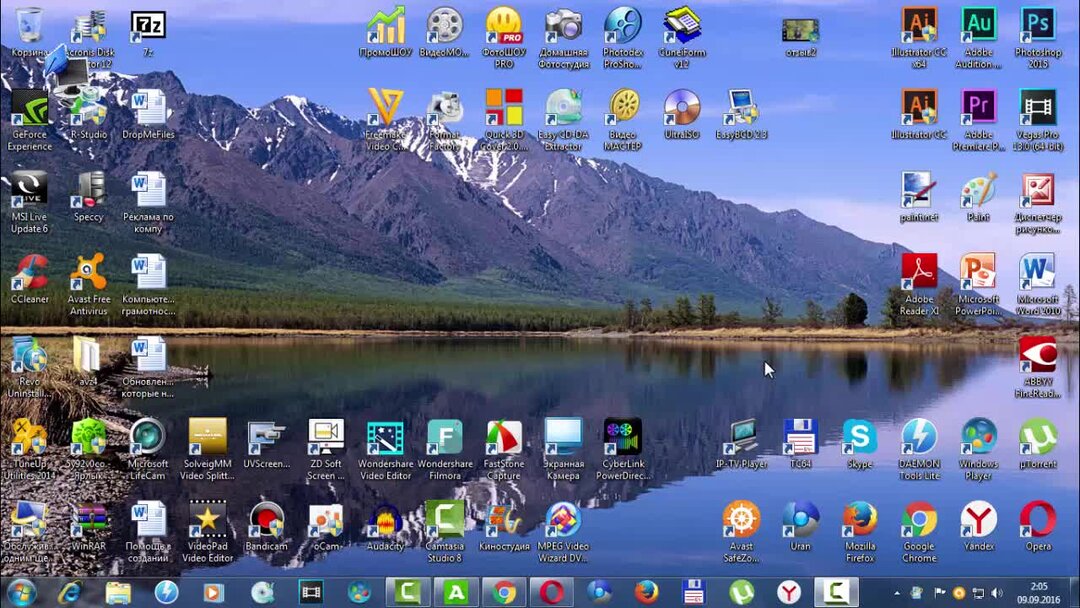1080x608 pixels.
Task: Open Adobe Reader XI shortcut
Action: point(919,284)
